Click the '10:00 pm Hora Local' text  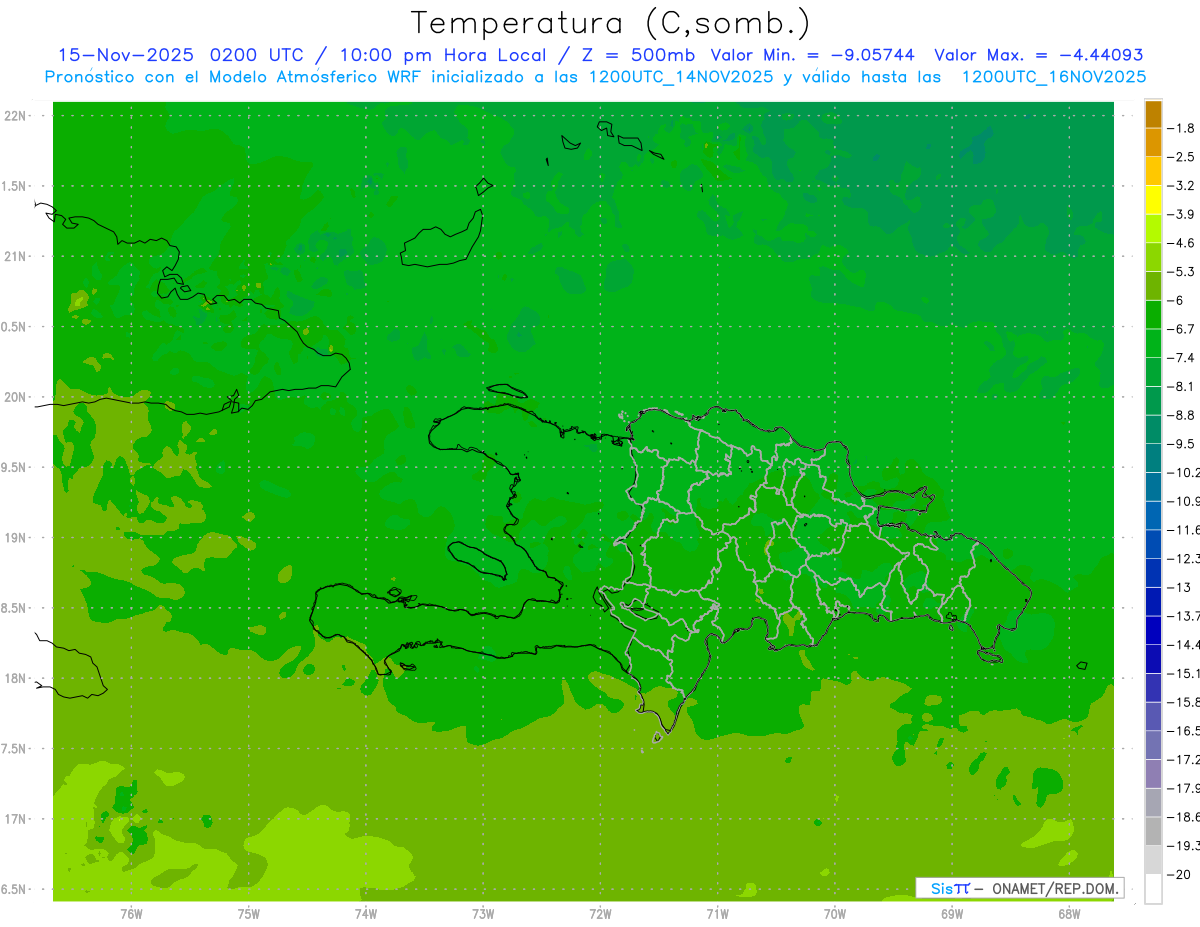(441, 56)
